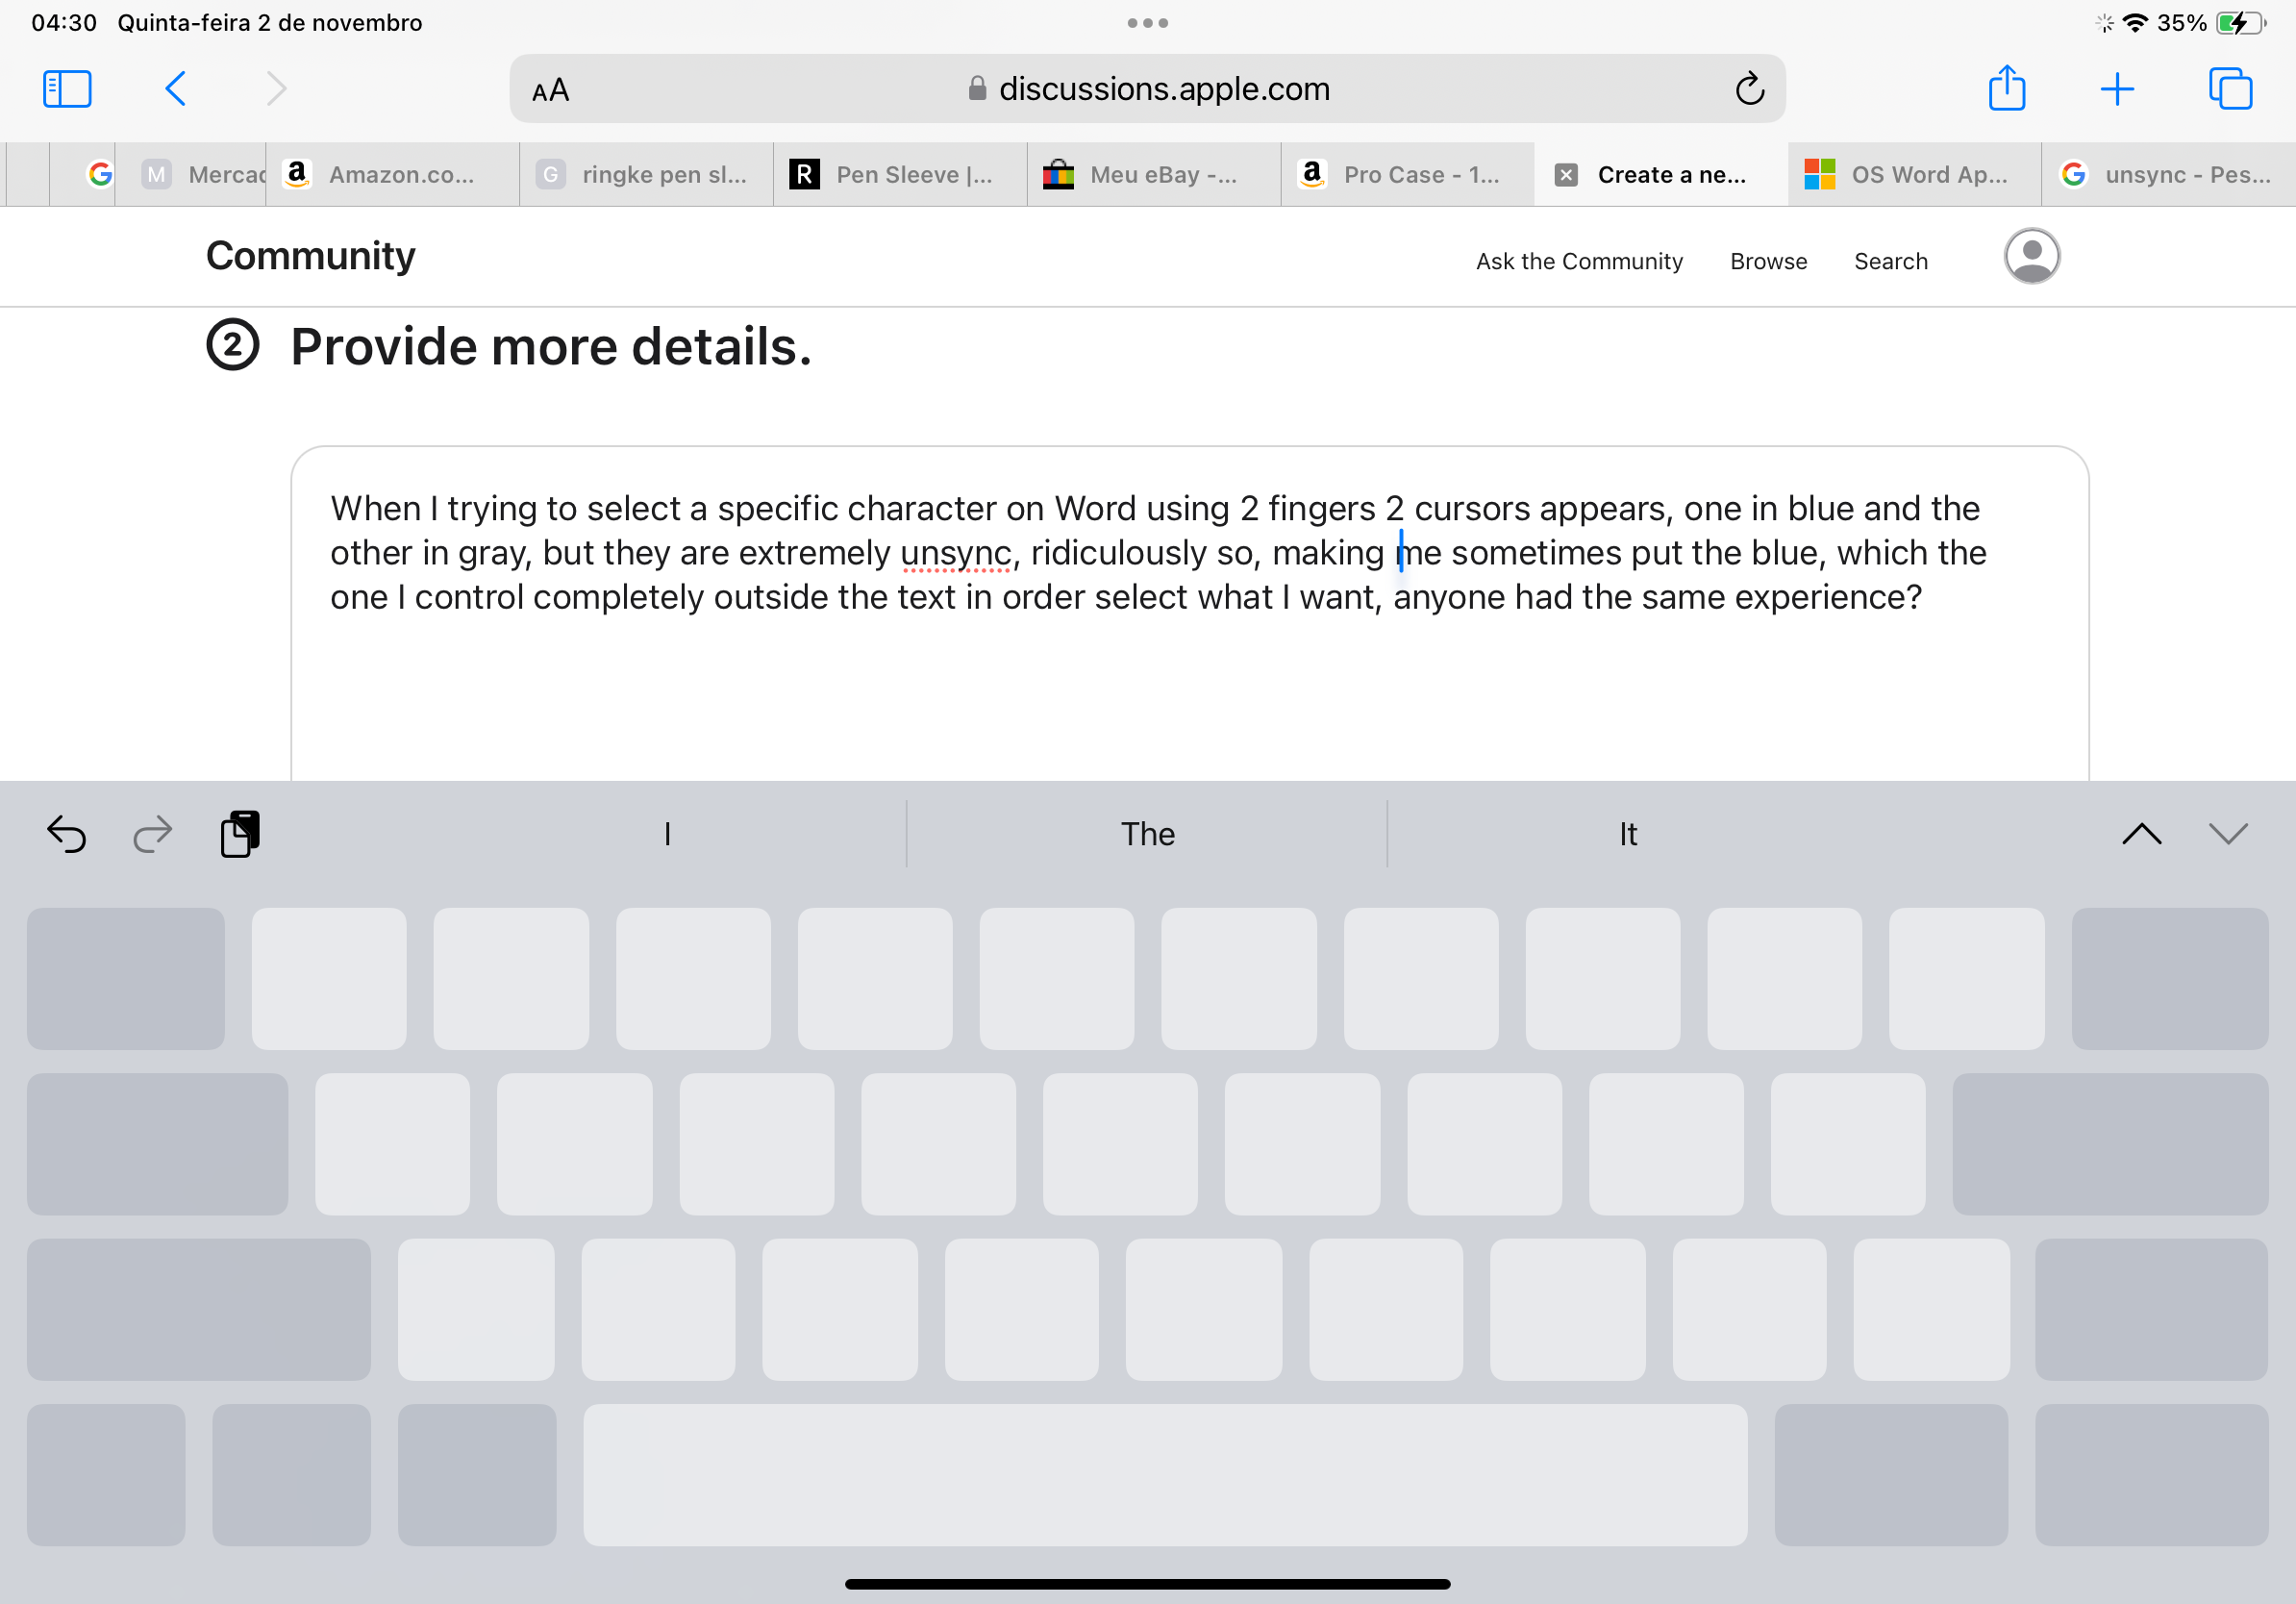Screen dimensions: 2296x1604
Task: Open the Share sheet
Action: (x=2006, y=88)
